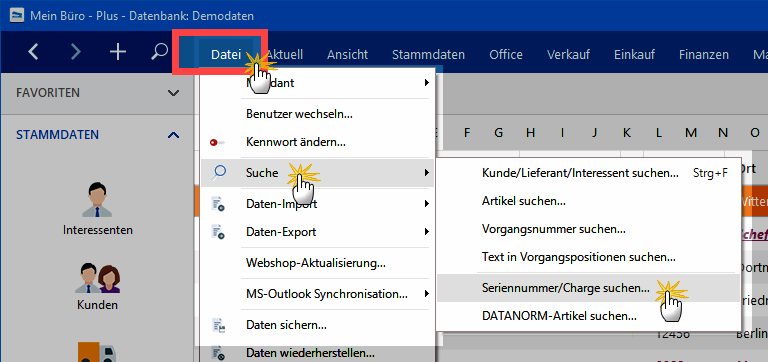Click the Daten-Export document icon
The width and height of the screenshot is (768, 362).
217,232
